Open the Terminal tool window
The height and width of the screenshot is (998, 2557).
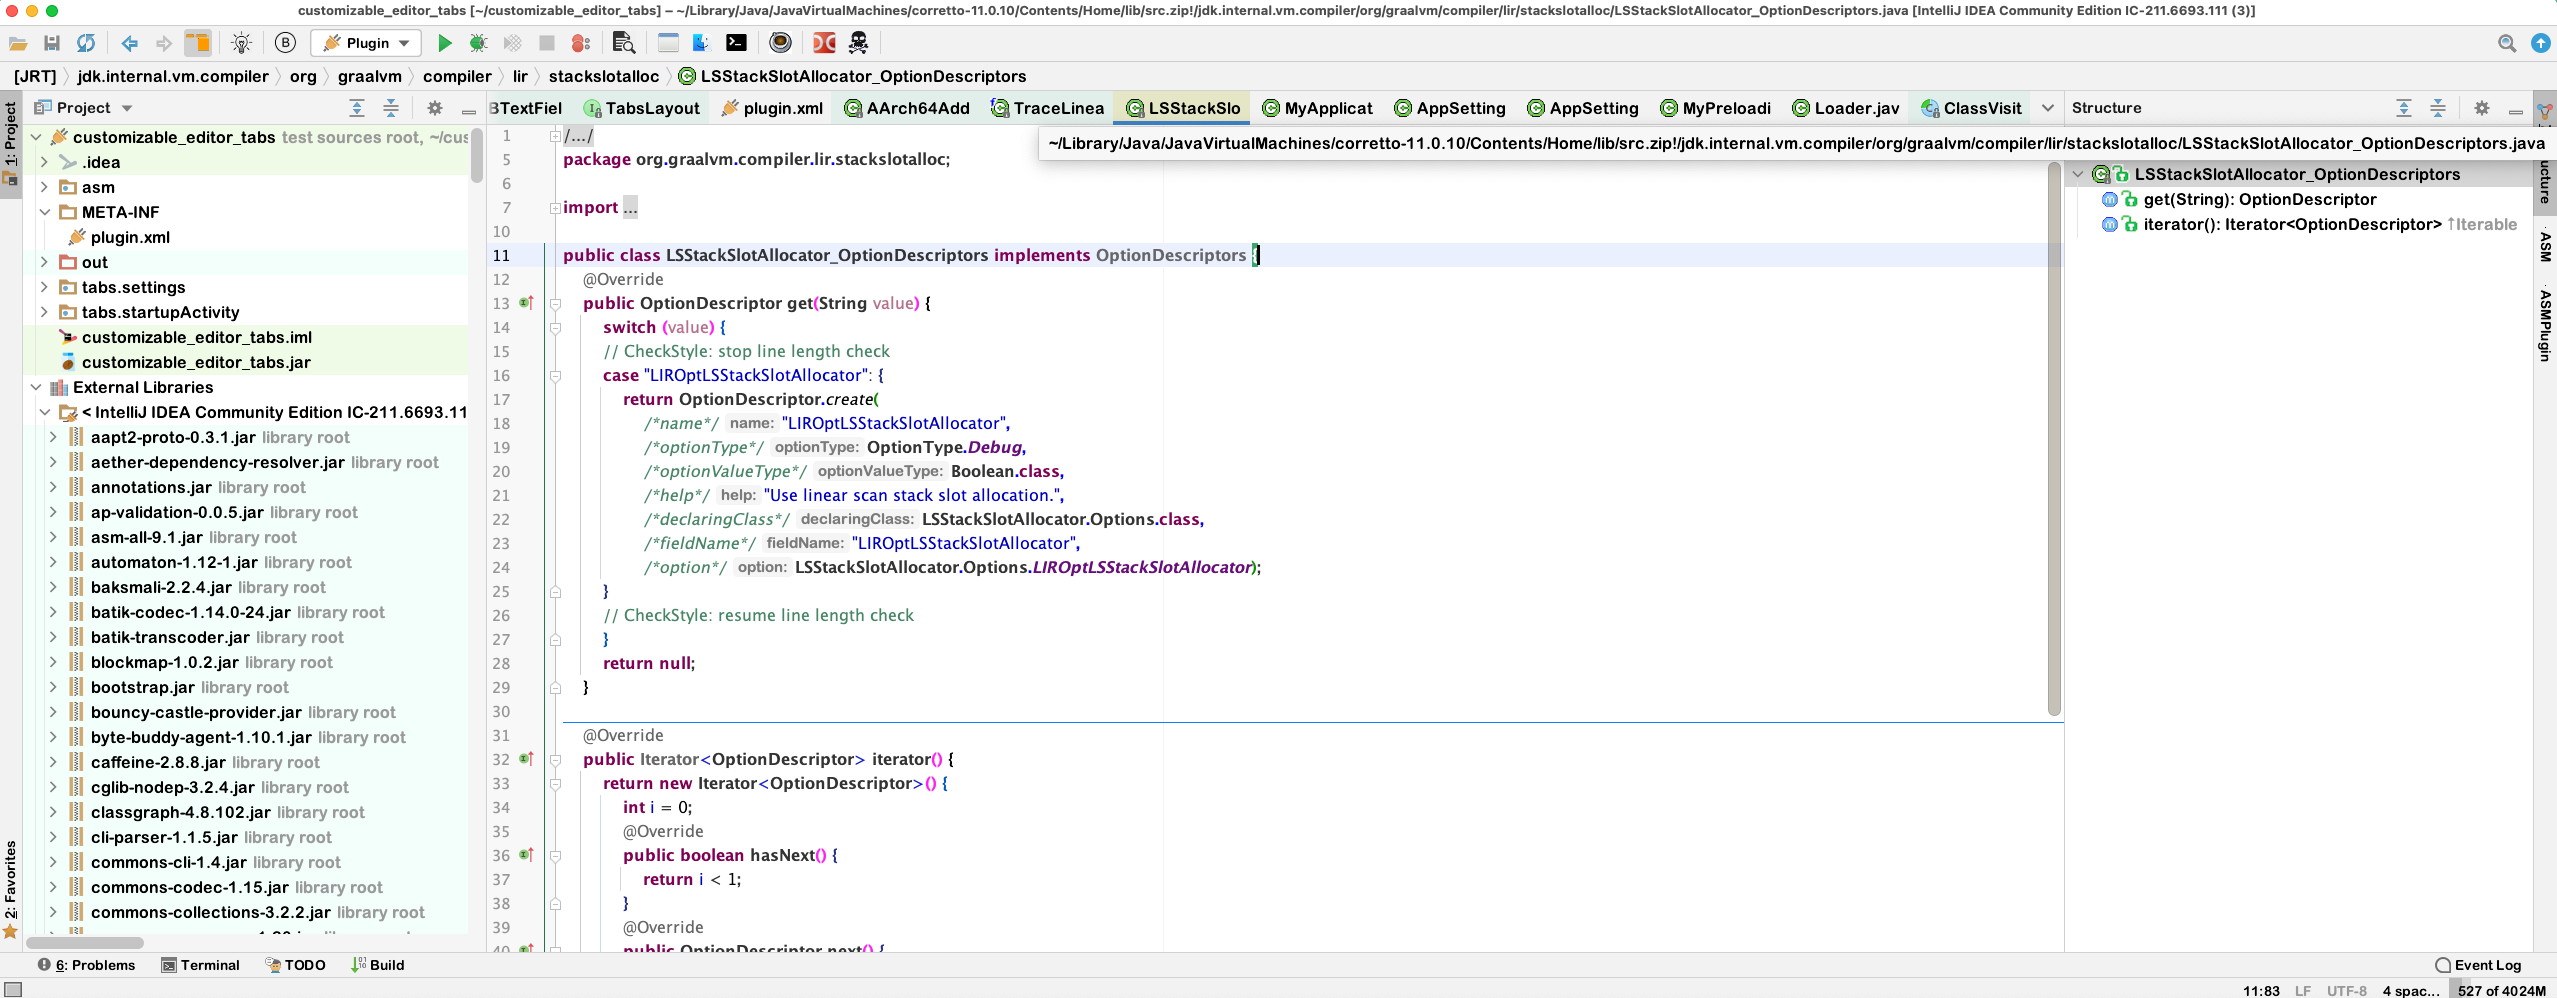(200, 965)
